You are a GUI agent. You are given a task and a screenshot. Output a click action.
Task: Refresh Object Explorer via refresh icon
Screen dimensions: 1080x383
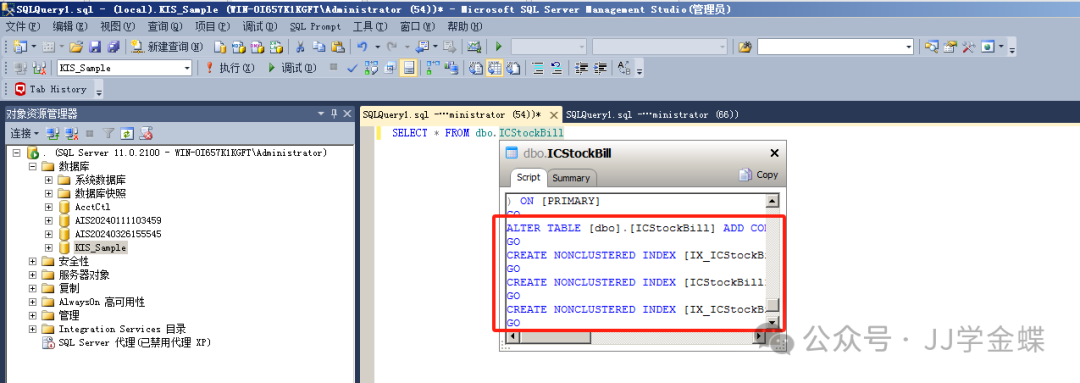[x=127, y=133]
